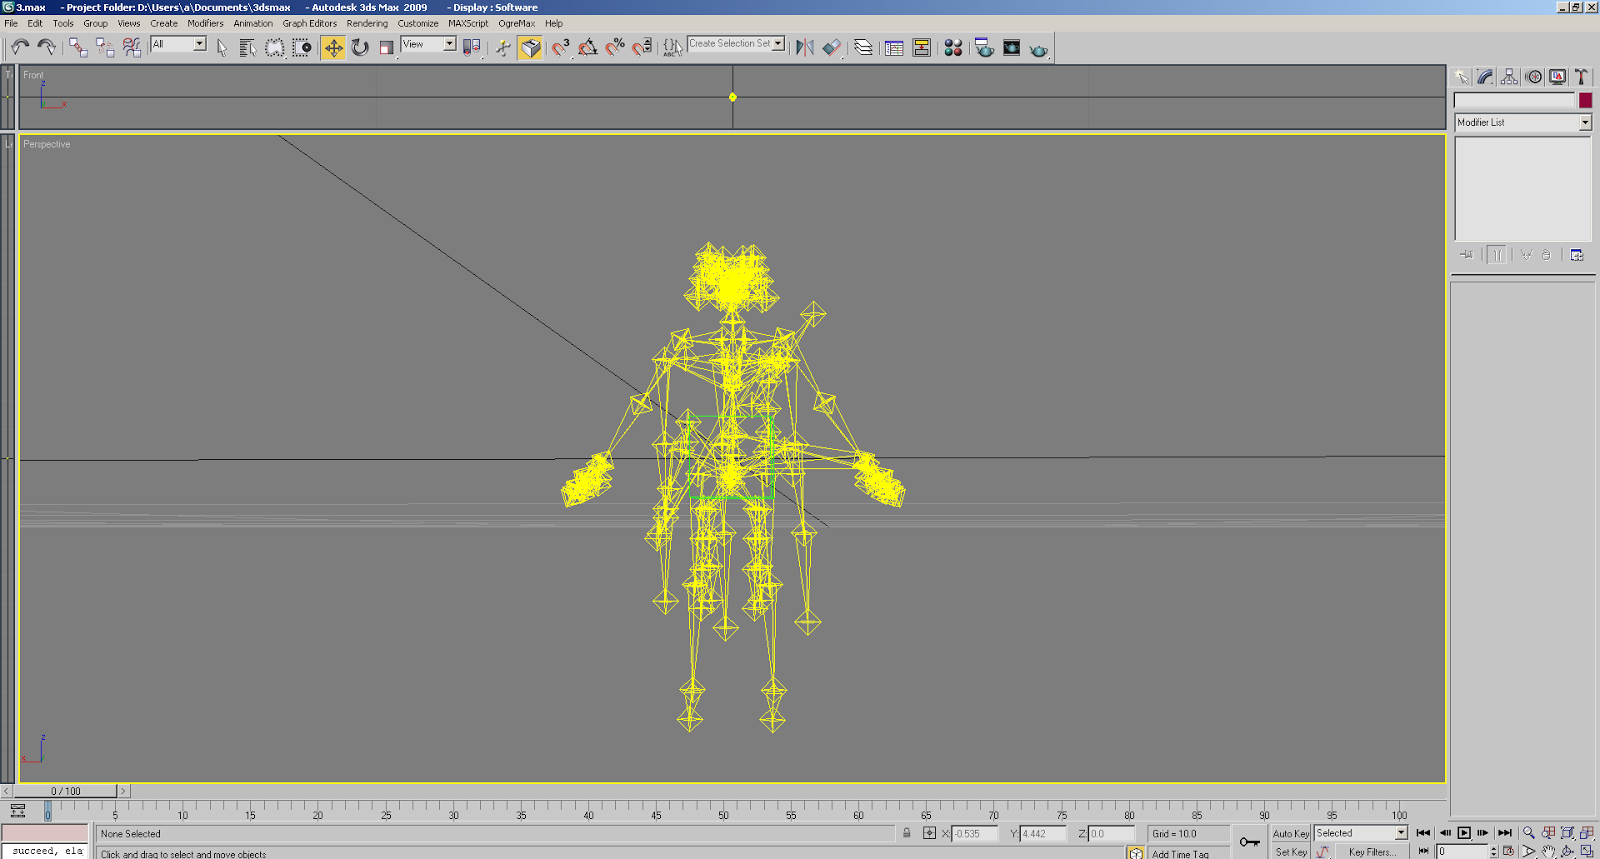Screen dimensions: 1600x859
Task: Switch to the Create command panel tab
Action: [x=1462, y=77]
